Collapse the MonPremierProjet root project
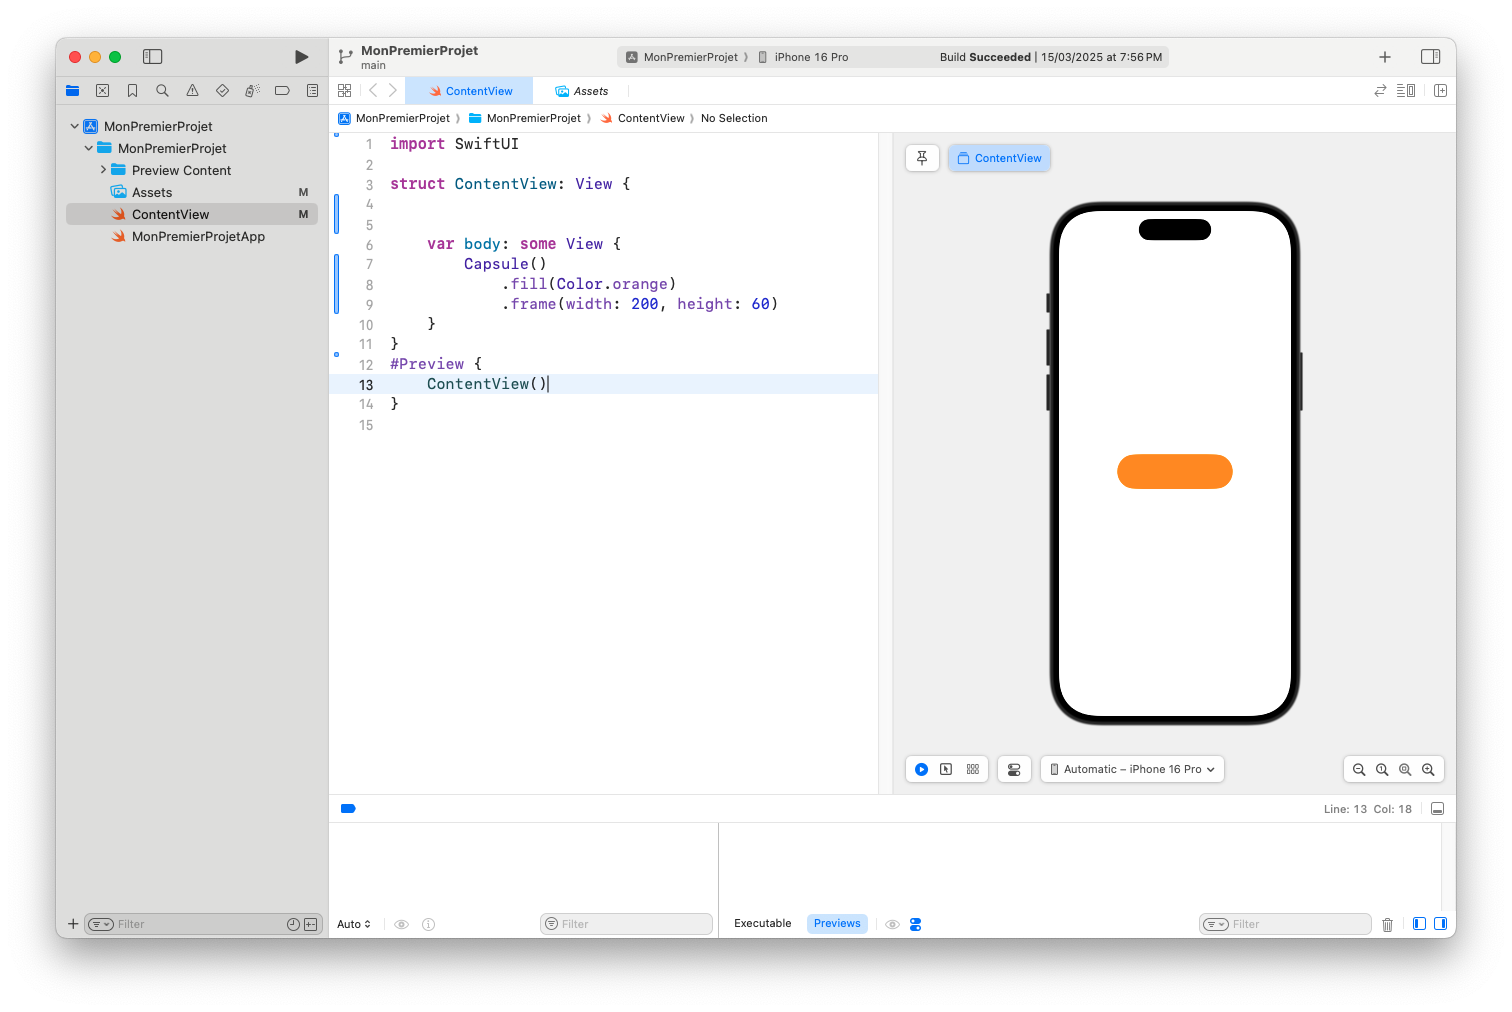The width and height of the screenshot is (1512, 1012). tap(75, 127)
